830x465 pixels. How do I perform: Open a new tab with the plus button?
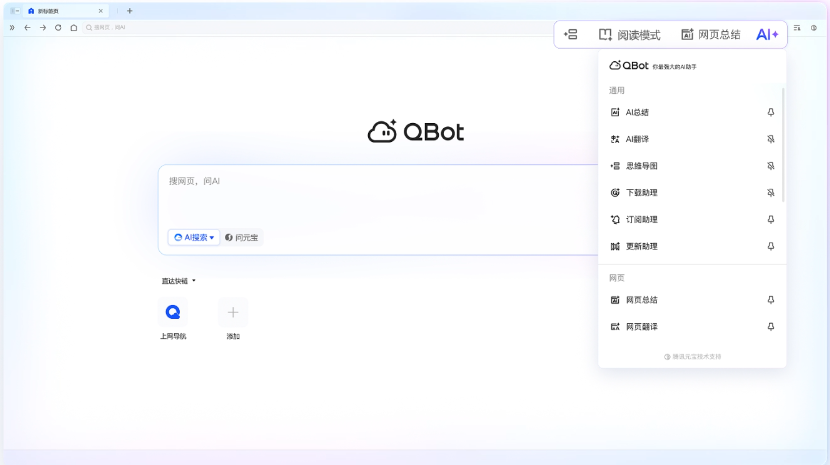click(130, 11)
